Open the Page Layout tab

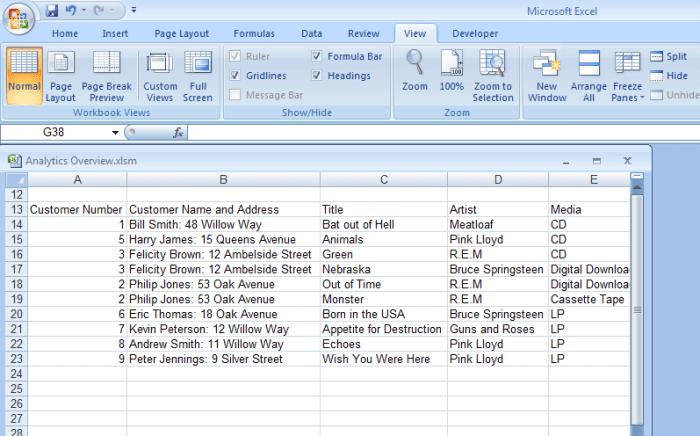[x=181, y=33]
